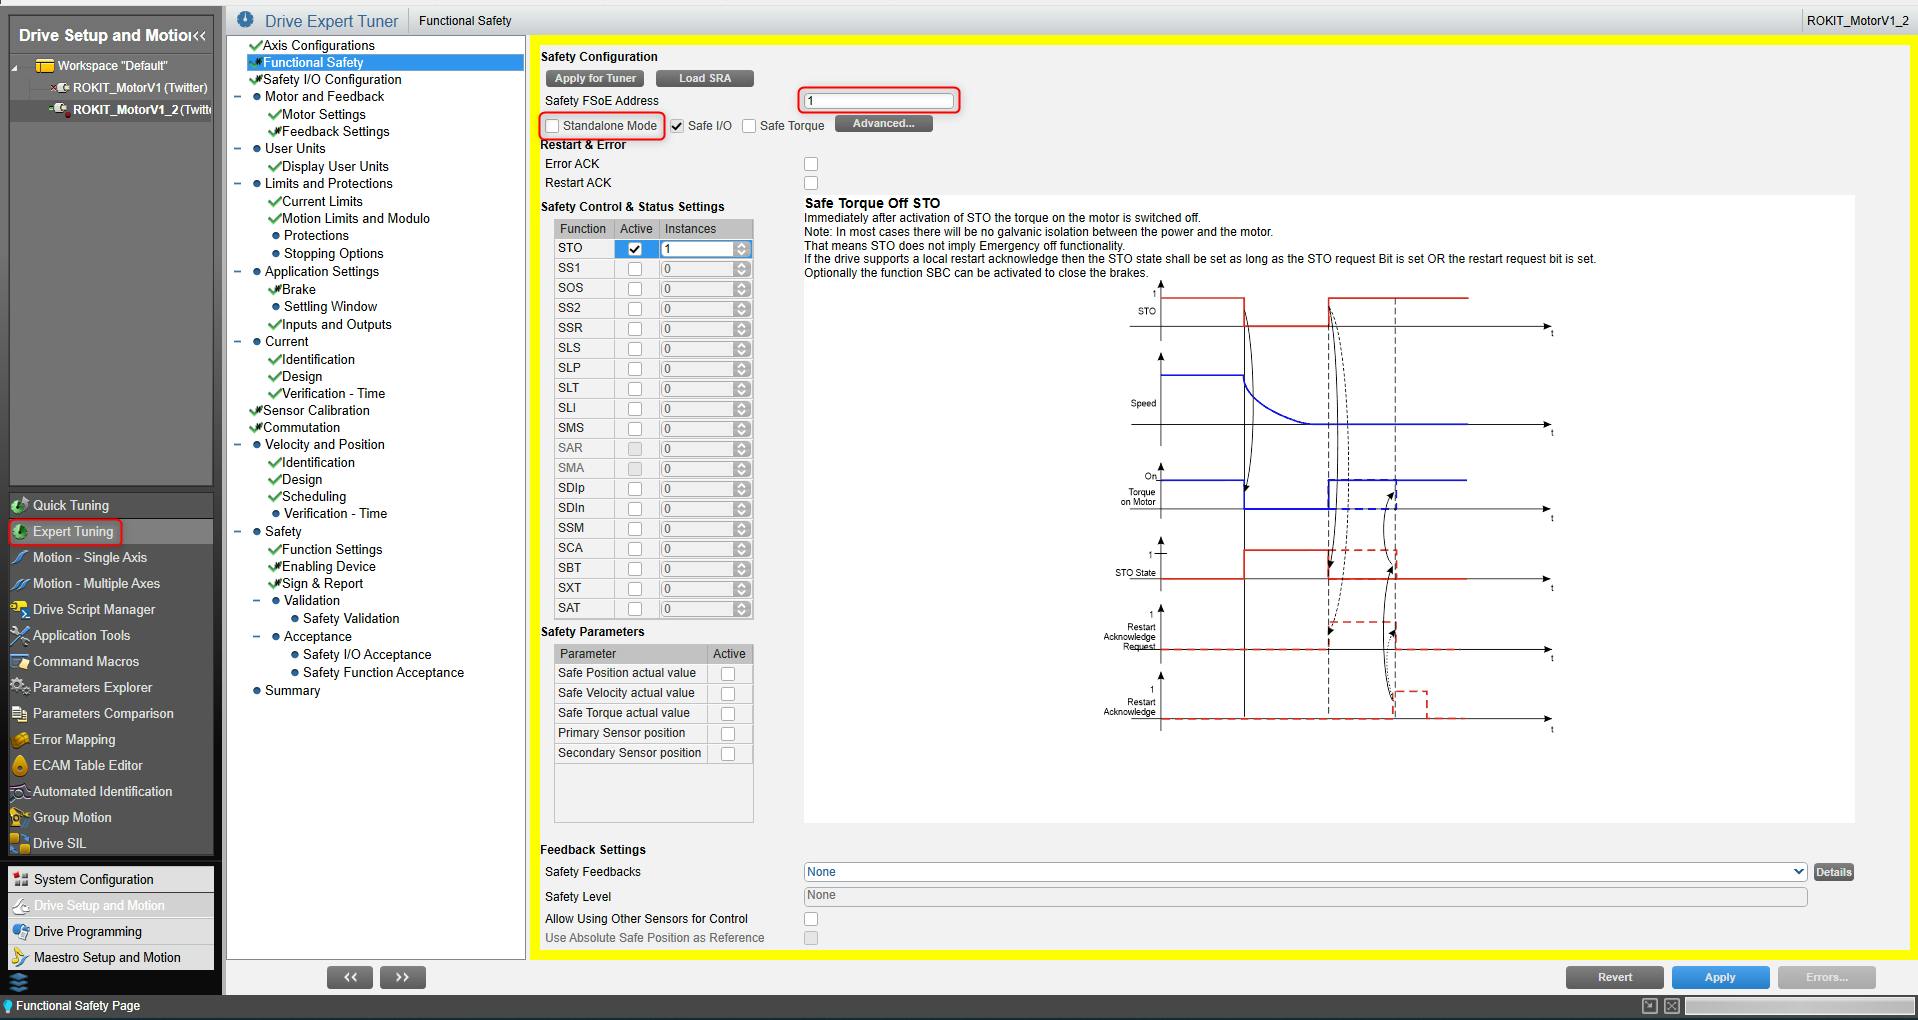This screenshot has height=1020, width=1918.
Task: Enable the Standalone Mode checkbox
Action: 553,126
